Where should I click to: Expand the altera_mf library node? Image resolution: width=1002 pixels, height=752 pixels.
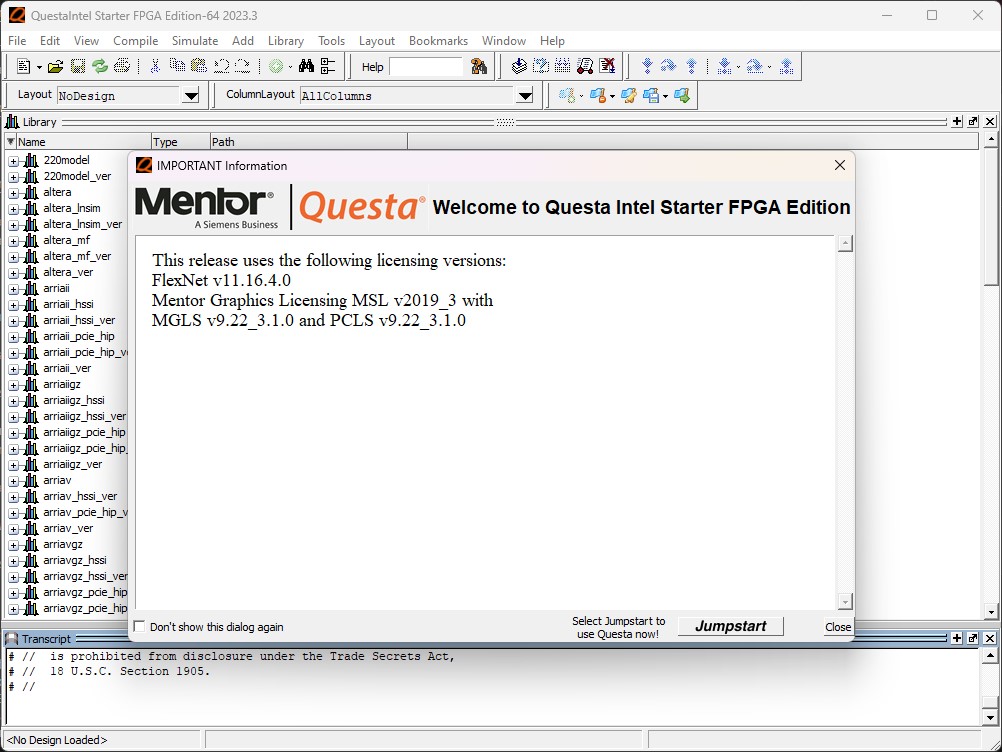[x=13, y=241]
